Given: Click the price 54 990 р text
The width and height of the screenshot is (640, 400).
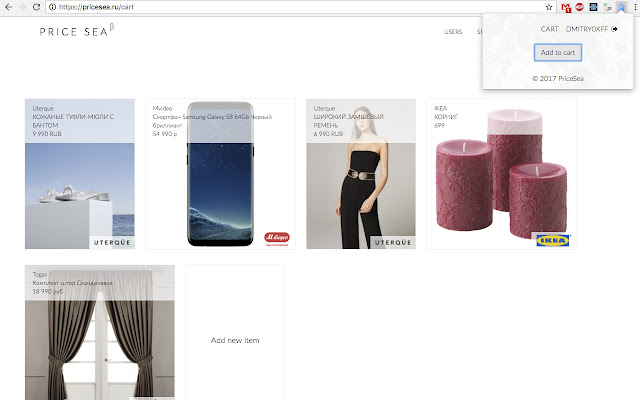Looking at the screenshot, I should pos(165,134).
